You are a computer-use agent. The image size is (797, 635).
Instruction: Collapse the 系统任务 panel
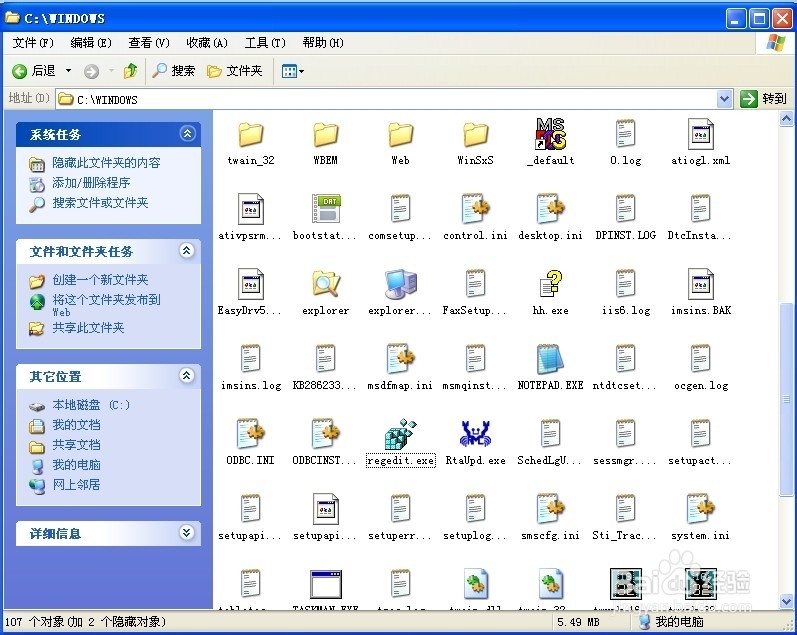pos(187,134)
